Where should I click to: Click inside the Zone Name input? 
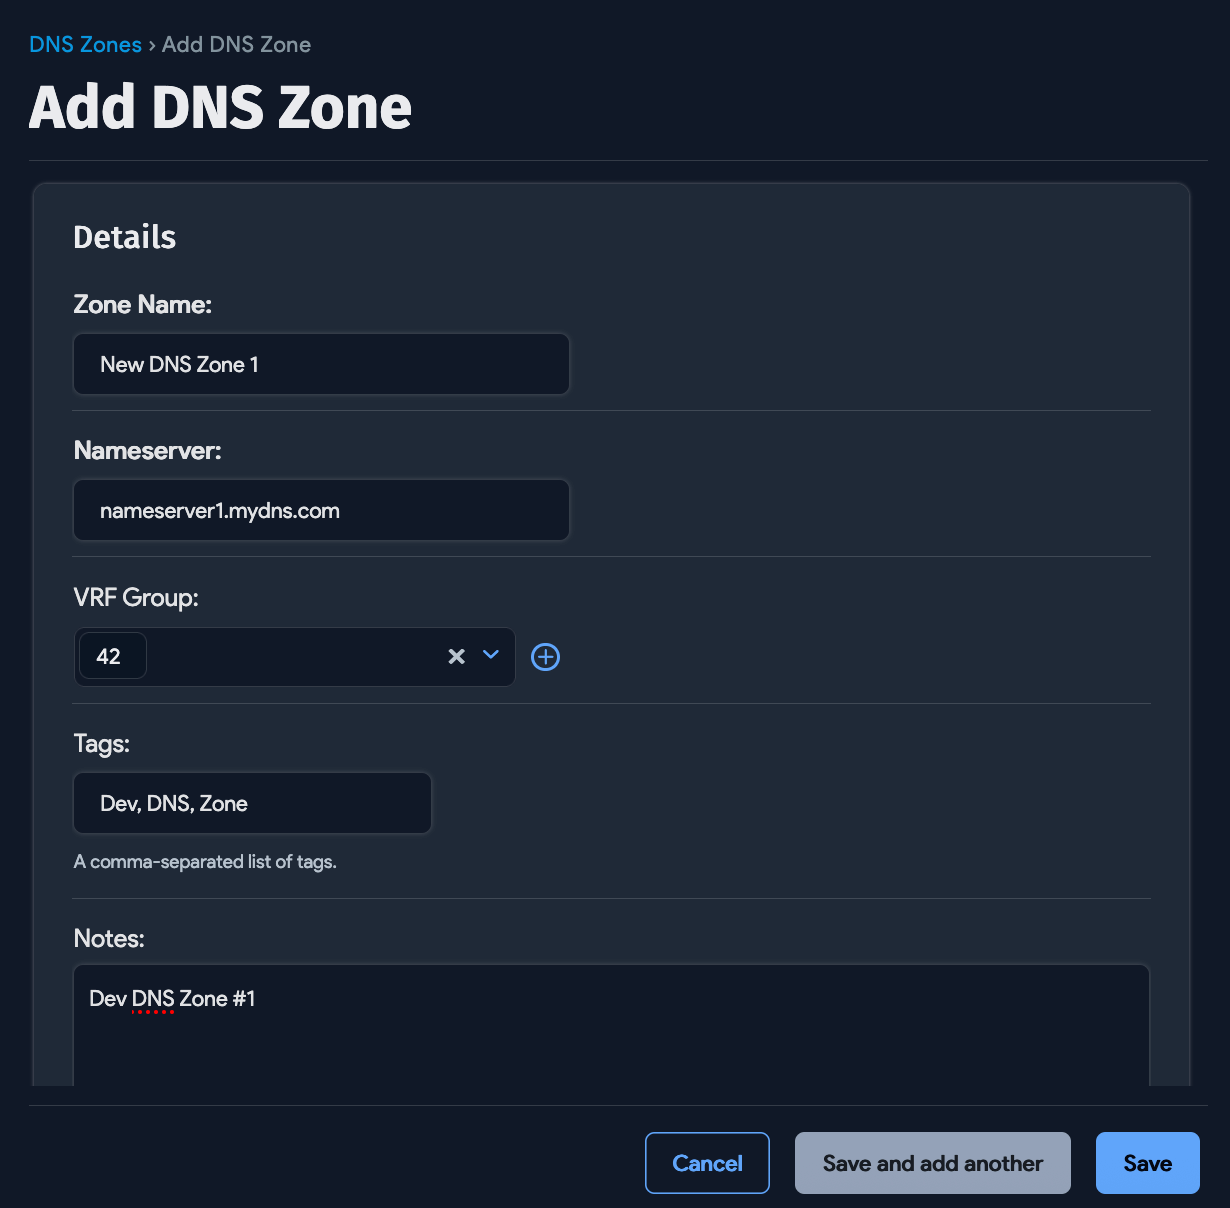(x=320, y=364)
